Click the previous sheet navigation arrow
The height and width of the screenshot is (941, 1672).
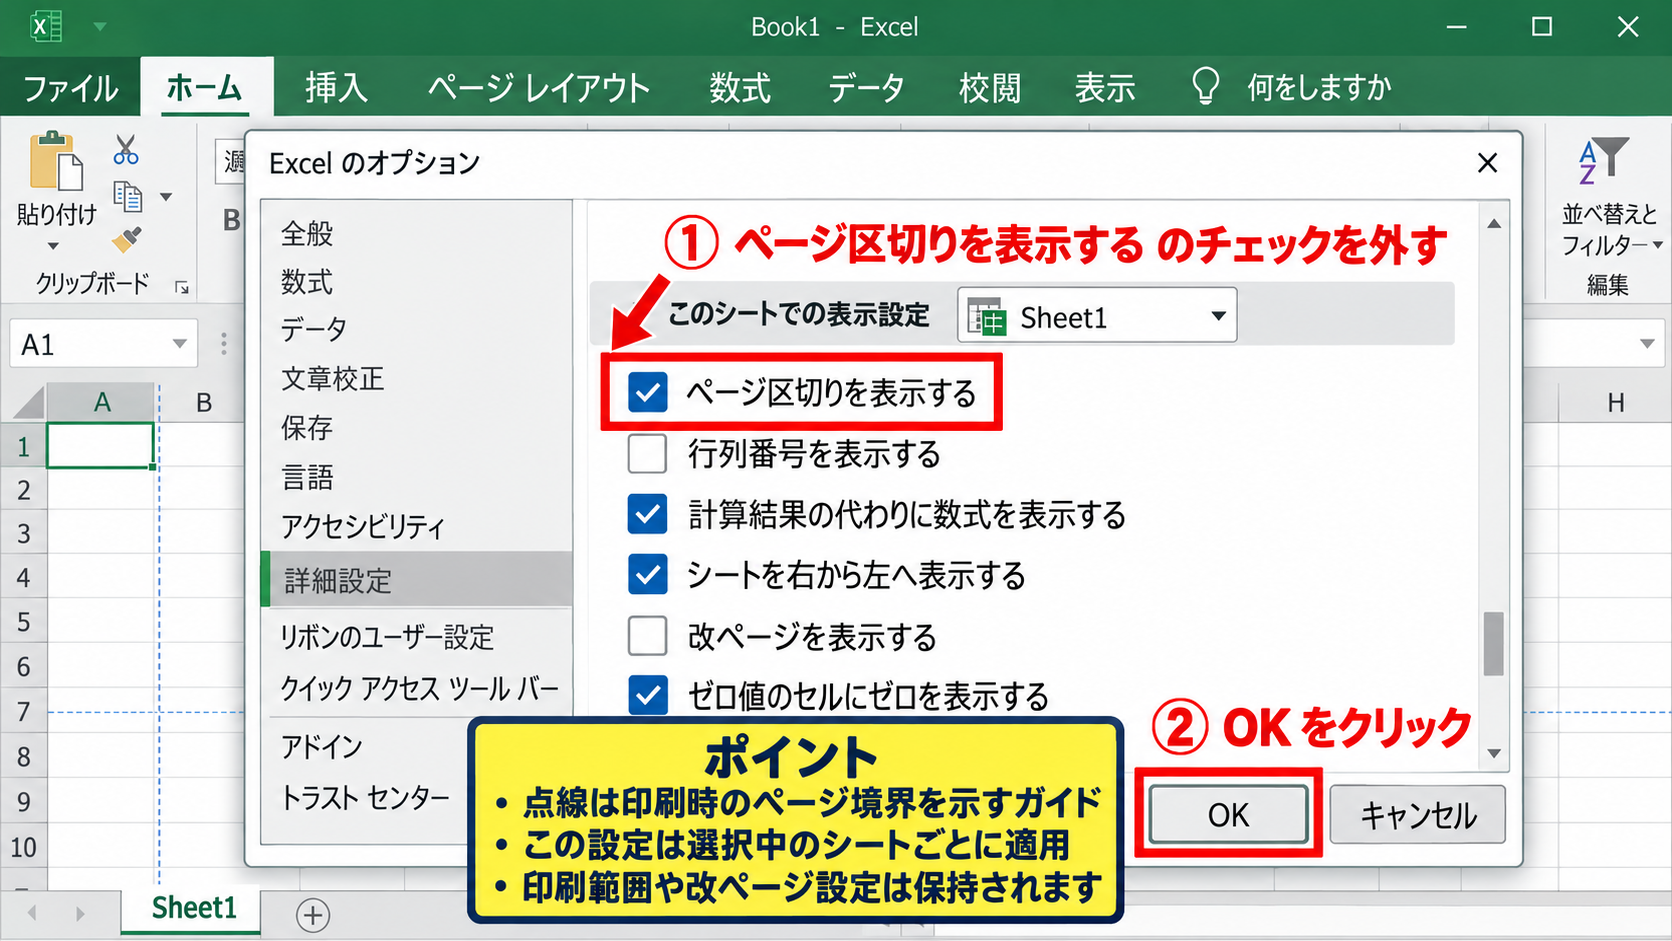(32, 913)
